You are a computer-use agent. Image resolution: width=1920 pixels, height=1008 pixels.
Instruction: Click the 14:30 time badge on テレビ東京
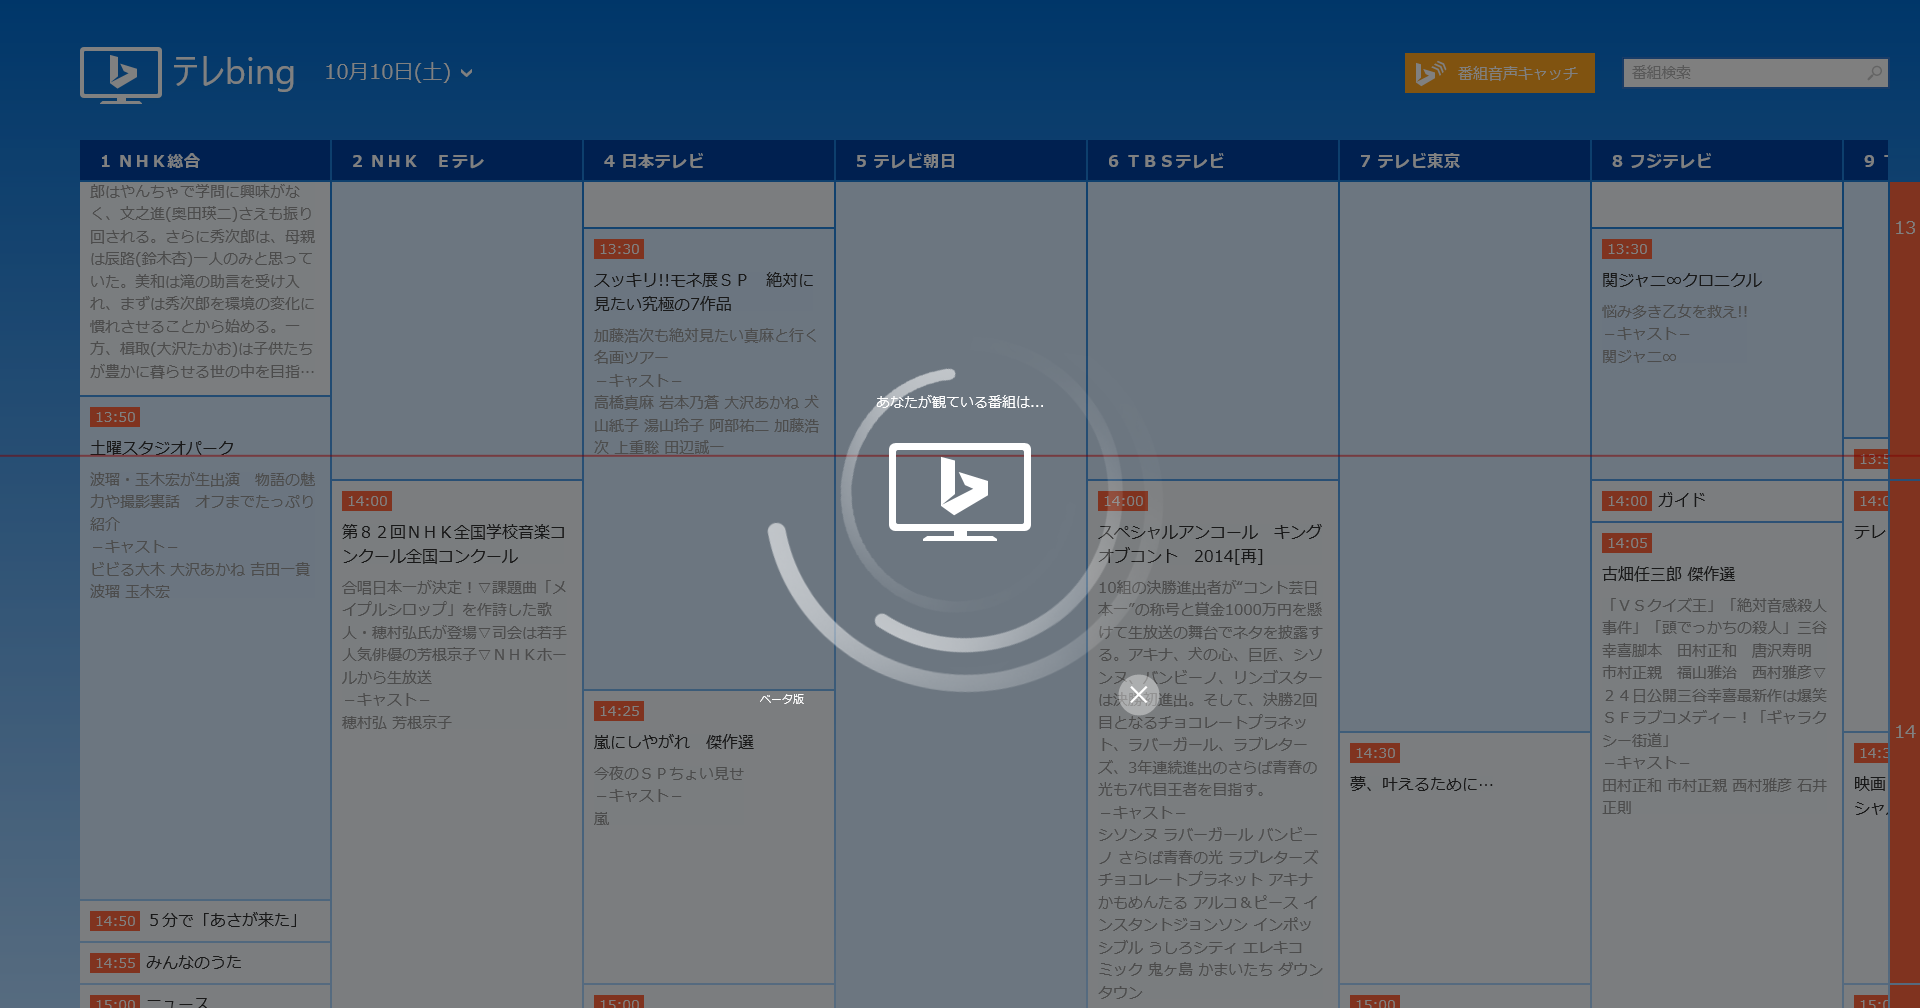1375,753
